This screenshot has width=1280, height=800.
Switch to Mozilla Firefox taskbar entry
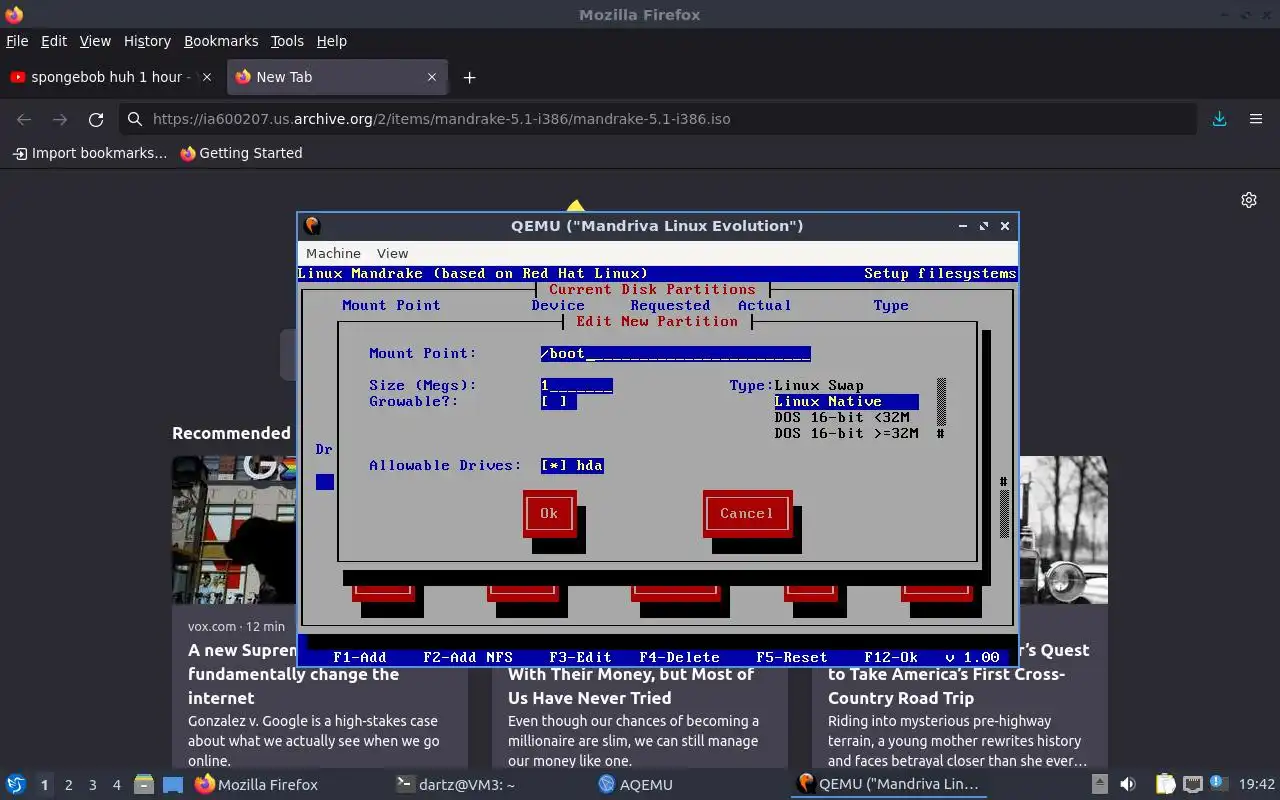click(257, 785)
